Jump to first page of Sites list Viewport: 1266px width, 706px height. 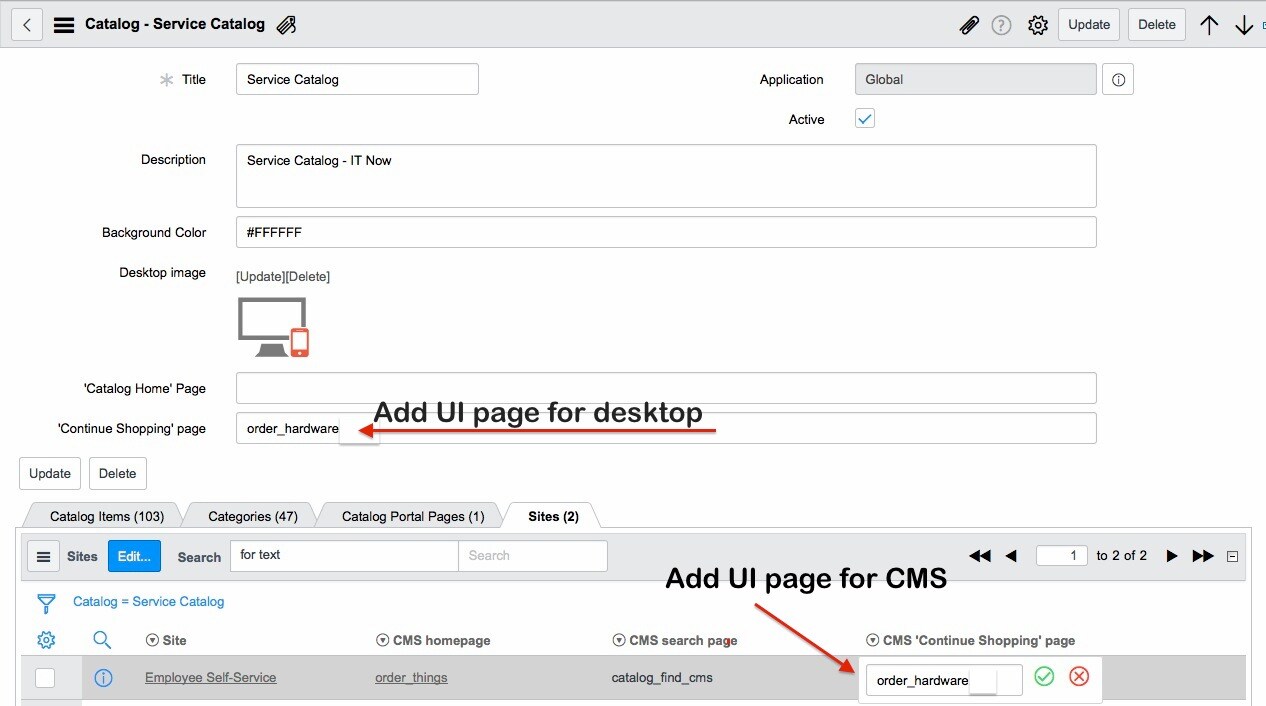[980, 556]
